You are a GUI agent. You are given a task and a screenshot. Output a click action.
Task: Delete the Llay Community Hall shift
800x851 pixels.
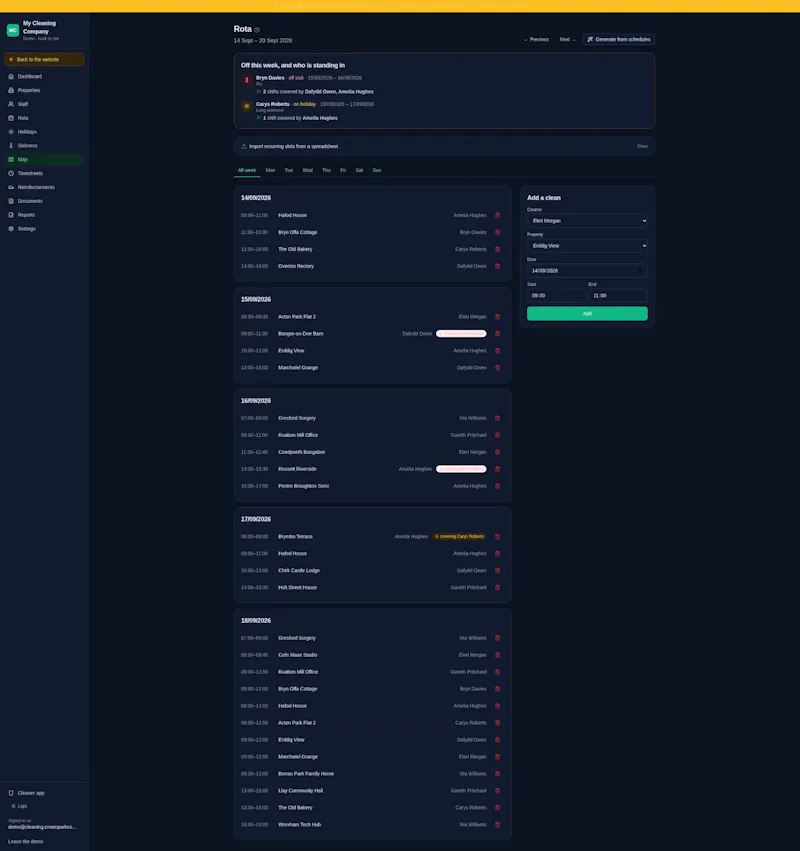tap(497, 791)
